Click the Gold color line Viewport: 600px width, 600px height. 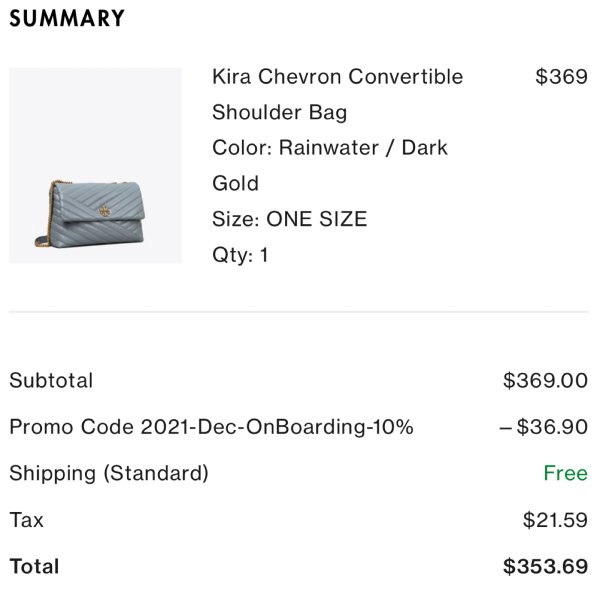(x=236, y=183)
